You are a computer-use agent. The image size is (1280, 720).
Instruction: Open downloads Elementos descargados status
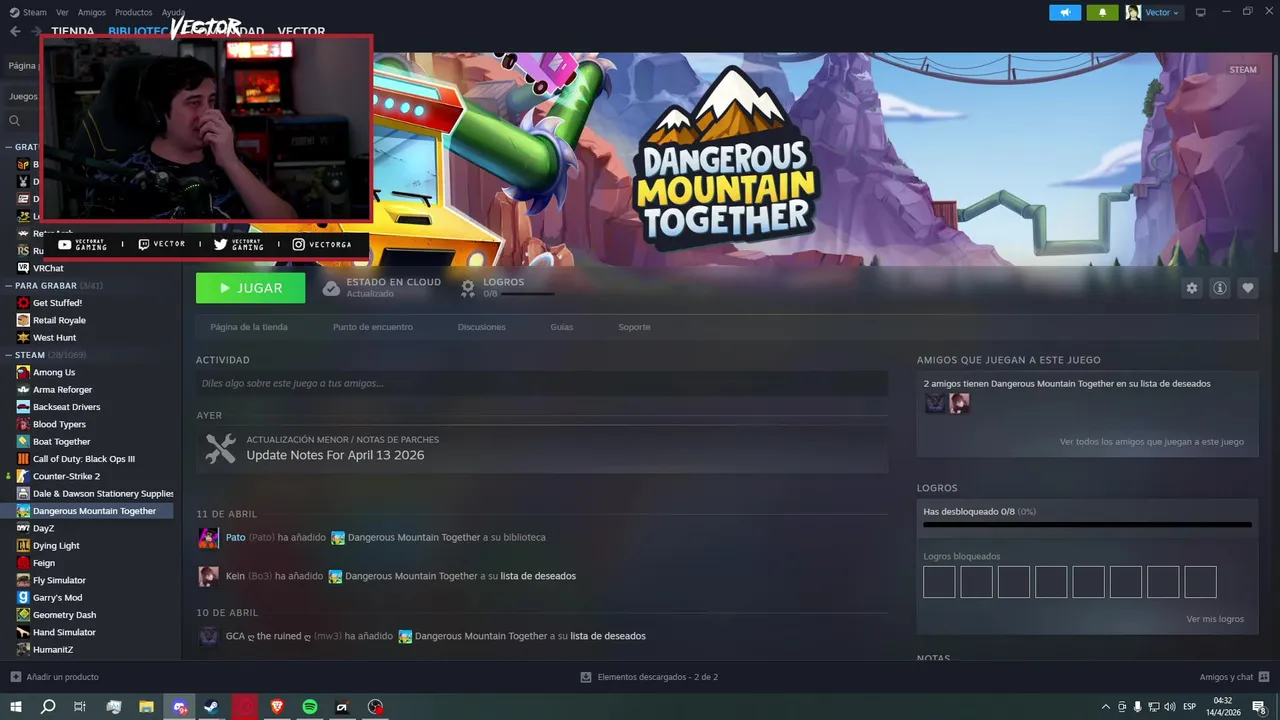649,677
